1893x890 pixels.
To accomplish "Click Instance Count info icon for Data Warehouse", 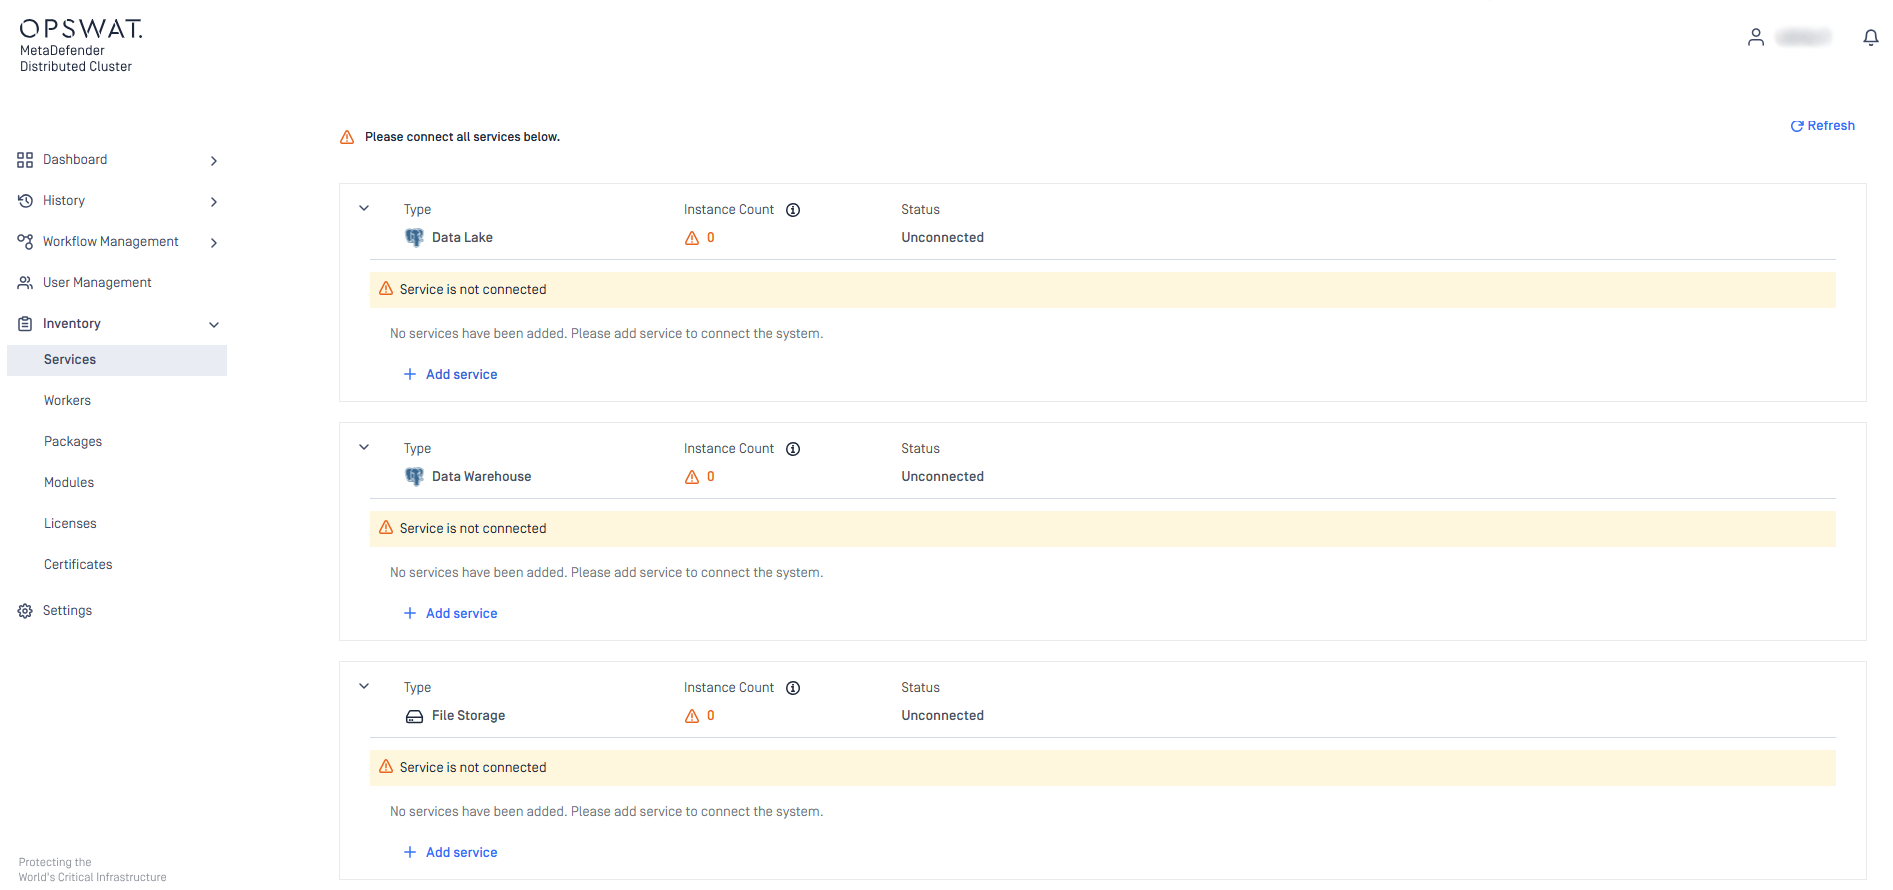I will (793, 449).
